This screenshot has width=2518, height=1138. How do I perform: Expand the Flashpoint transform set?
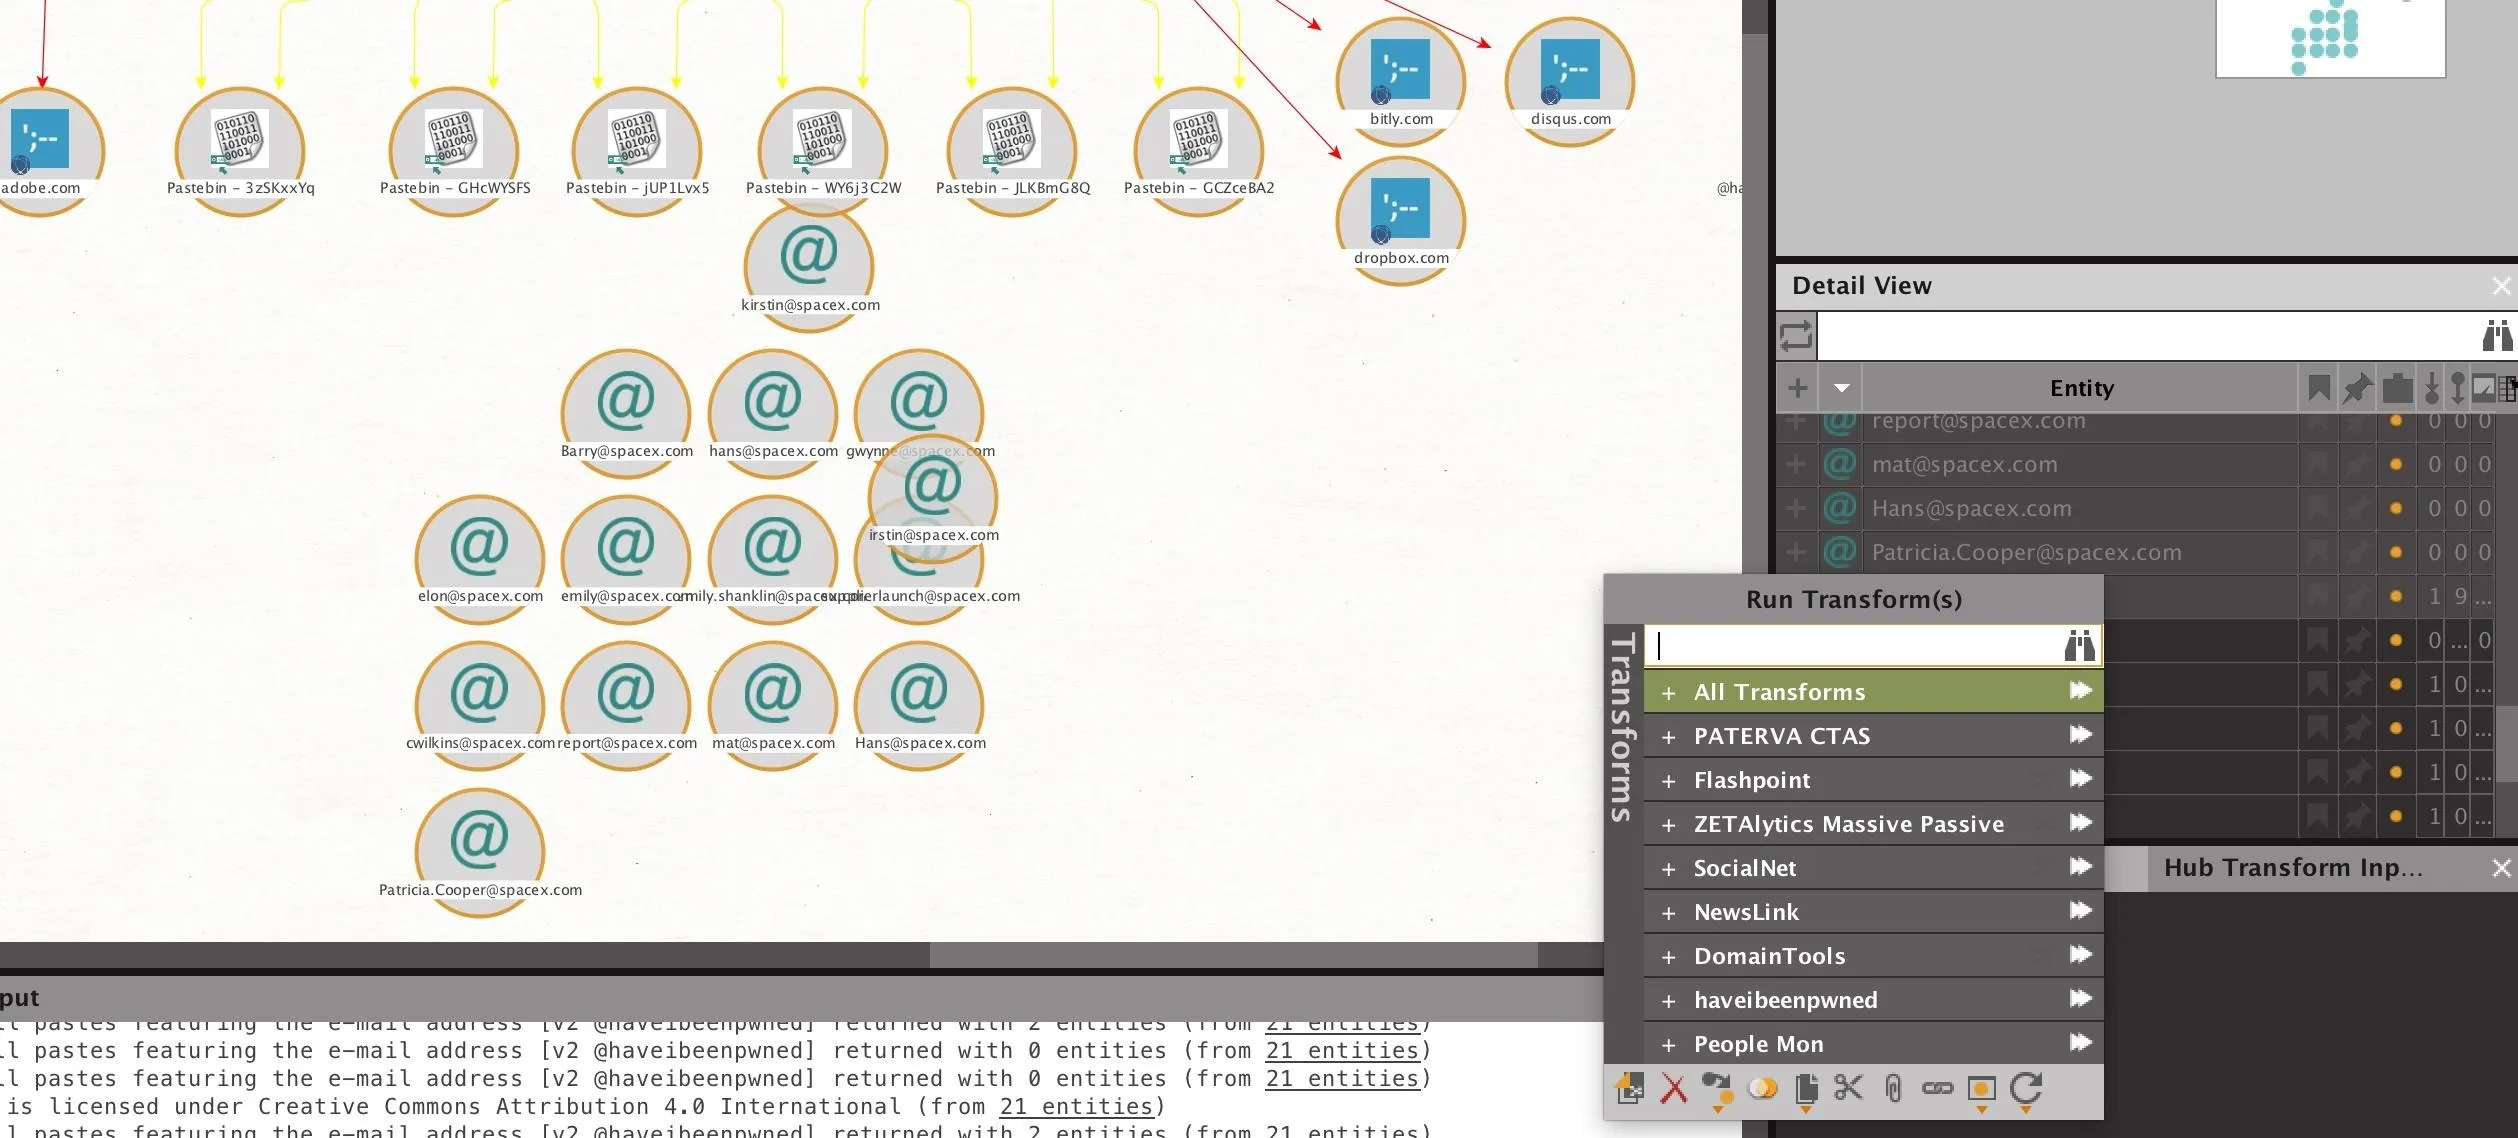[x=1668, y=781]
